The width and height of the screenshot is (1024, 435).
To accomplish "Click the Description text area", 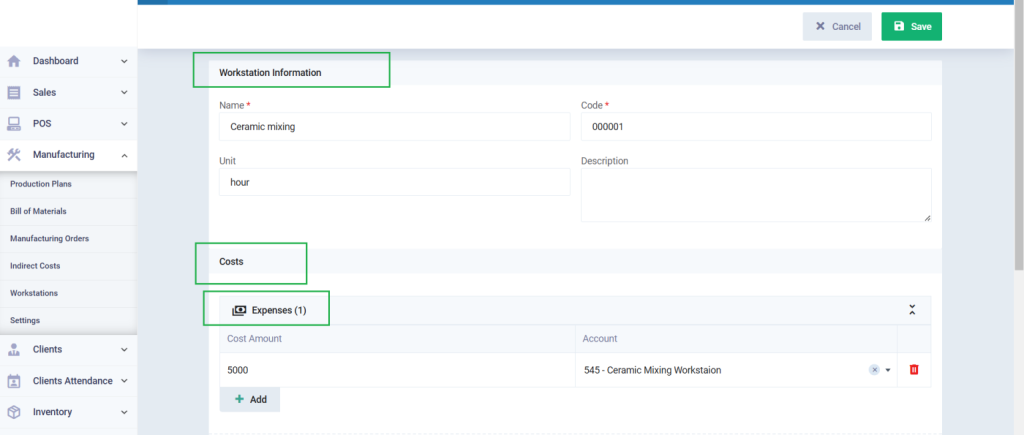I will click(x=756, y=195).
